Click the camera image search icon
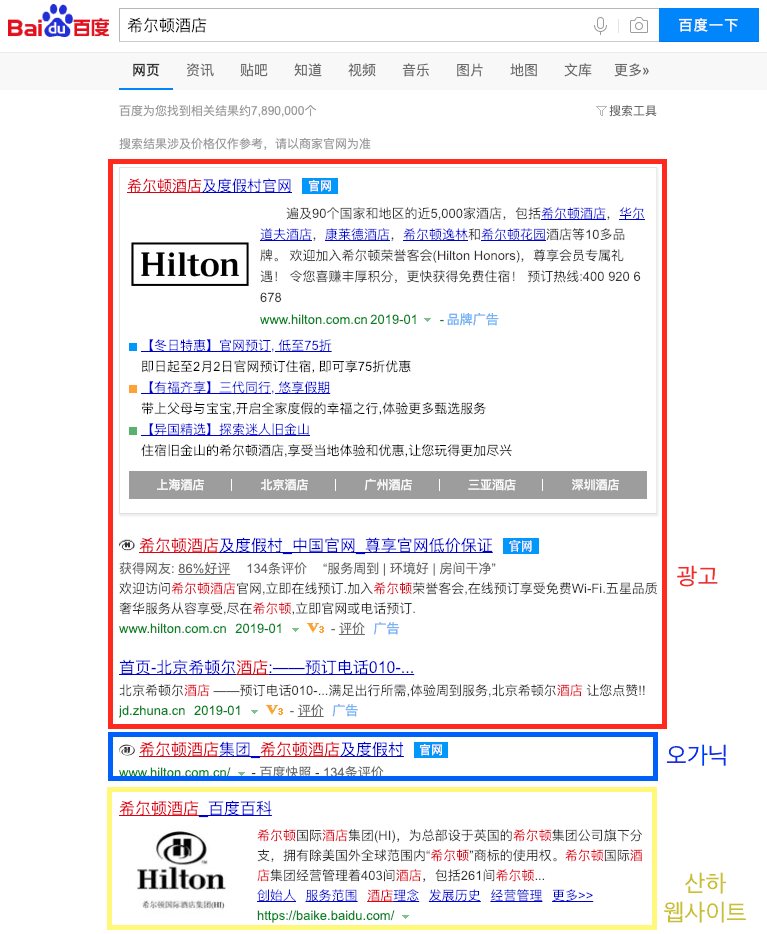This screenshot has width=767, height=934. coord(638,26)
